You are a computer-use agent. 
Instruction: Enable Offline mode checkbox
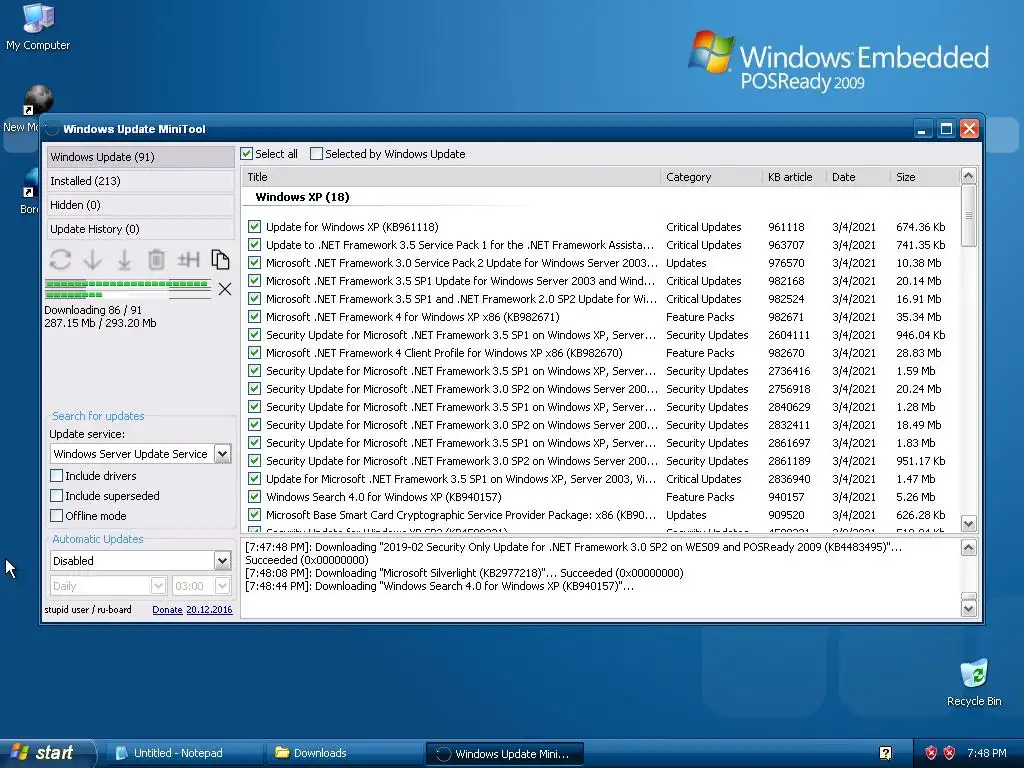[x=57, y=516]
